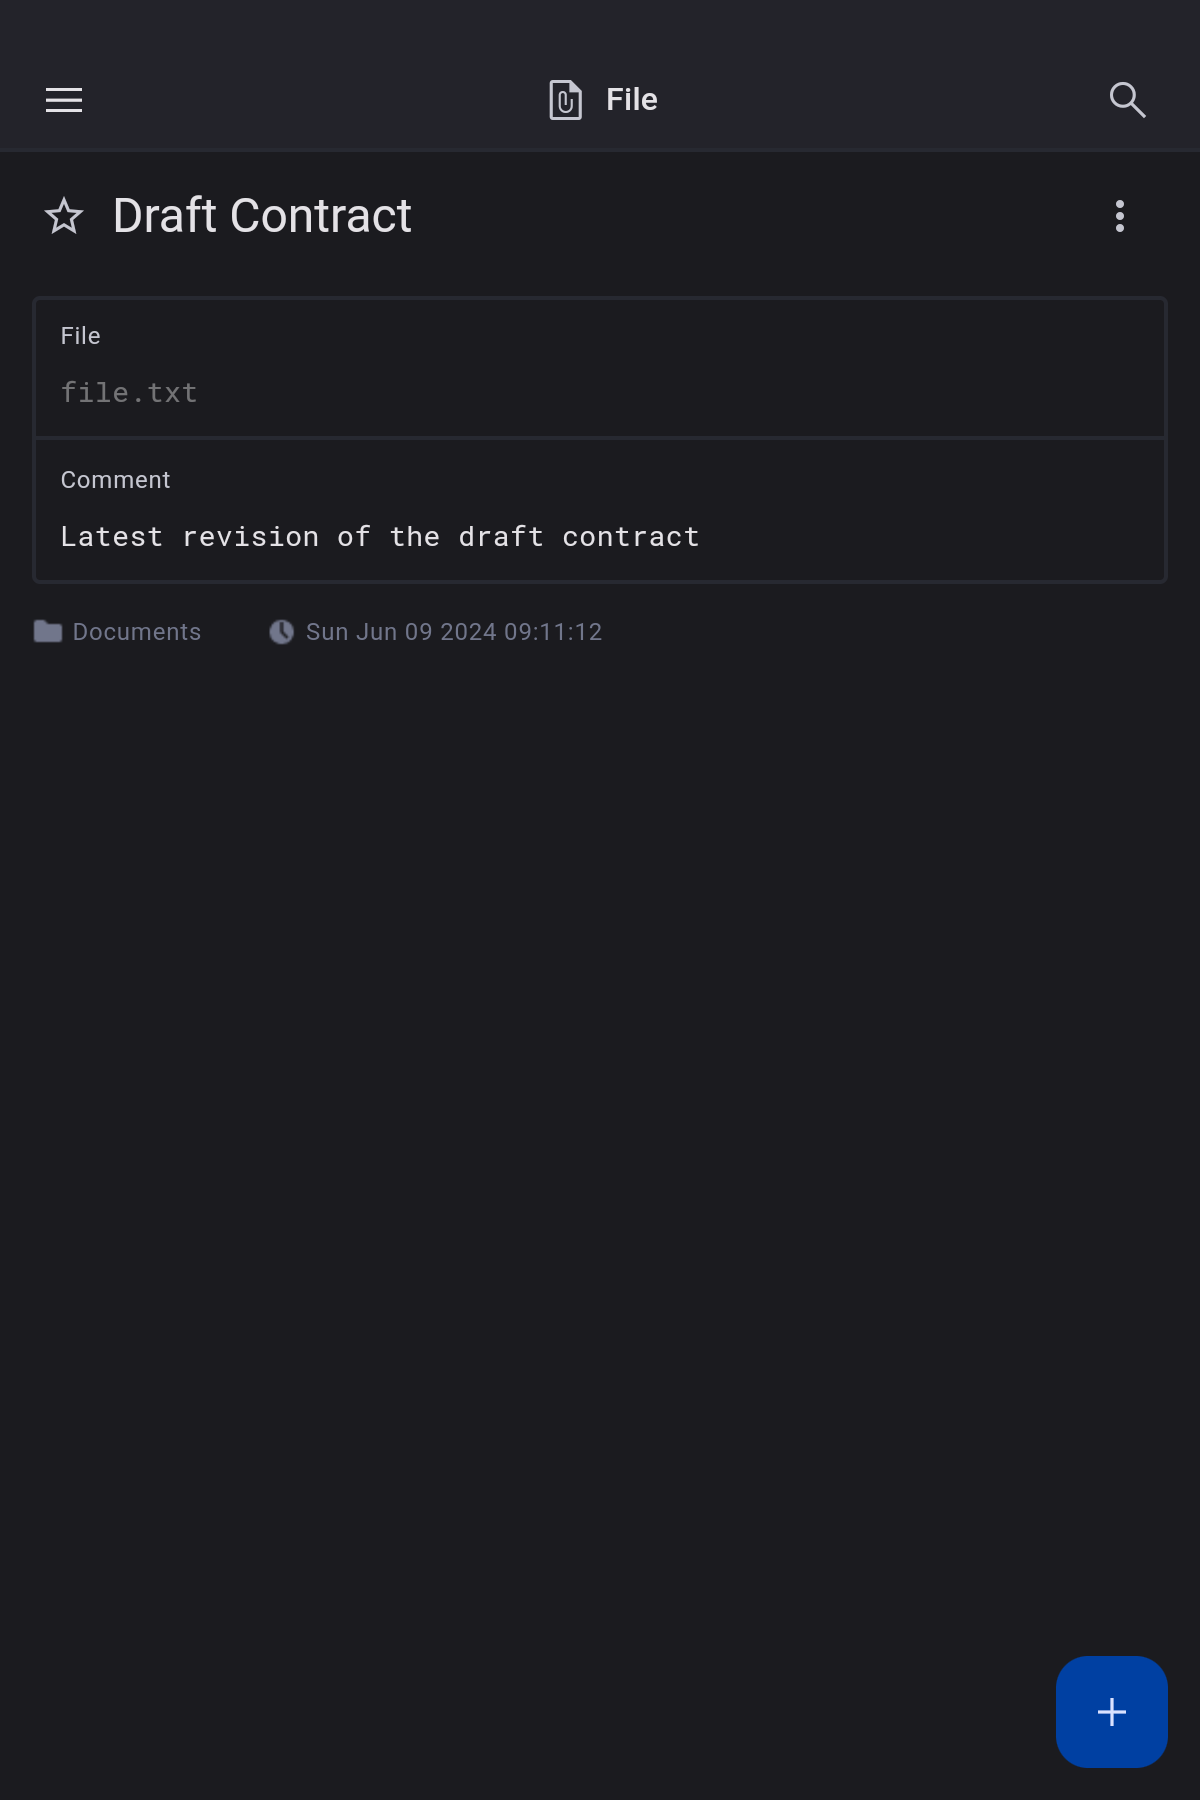Viewport: 1200px width, 1800px height.
Task: Open search with the magnifier icon
Action: coord(1127,100)
